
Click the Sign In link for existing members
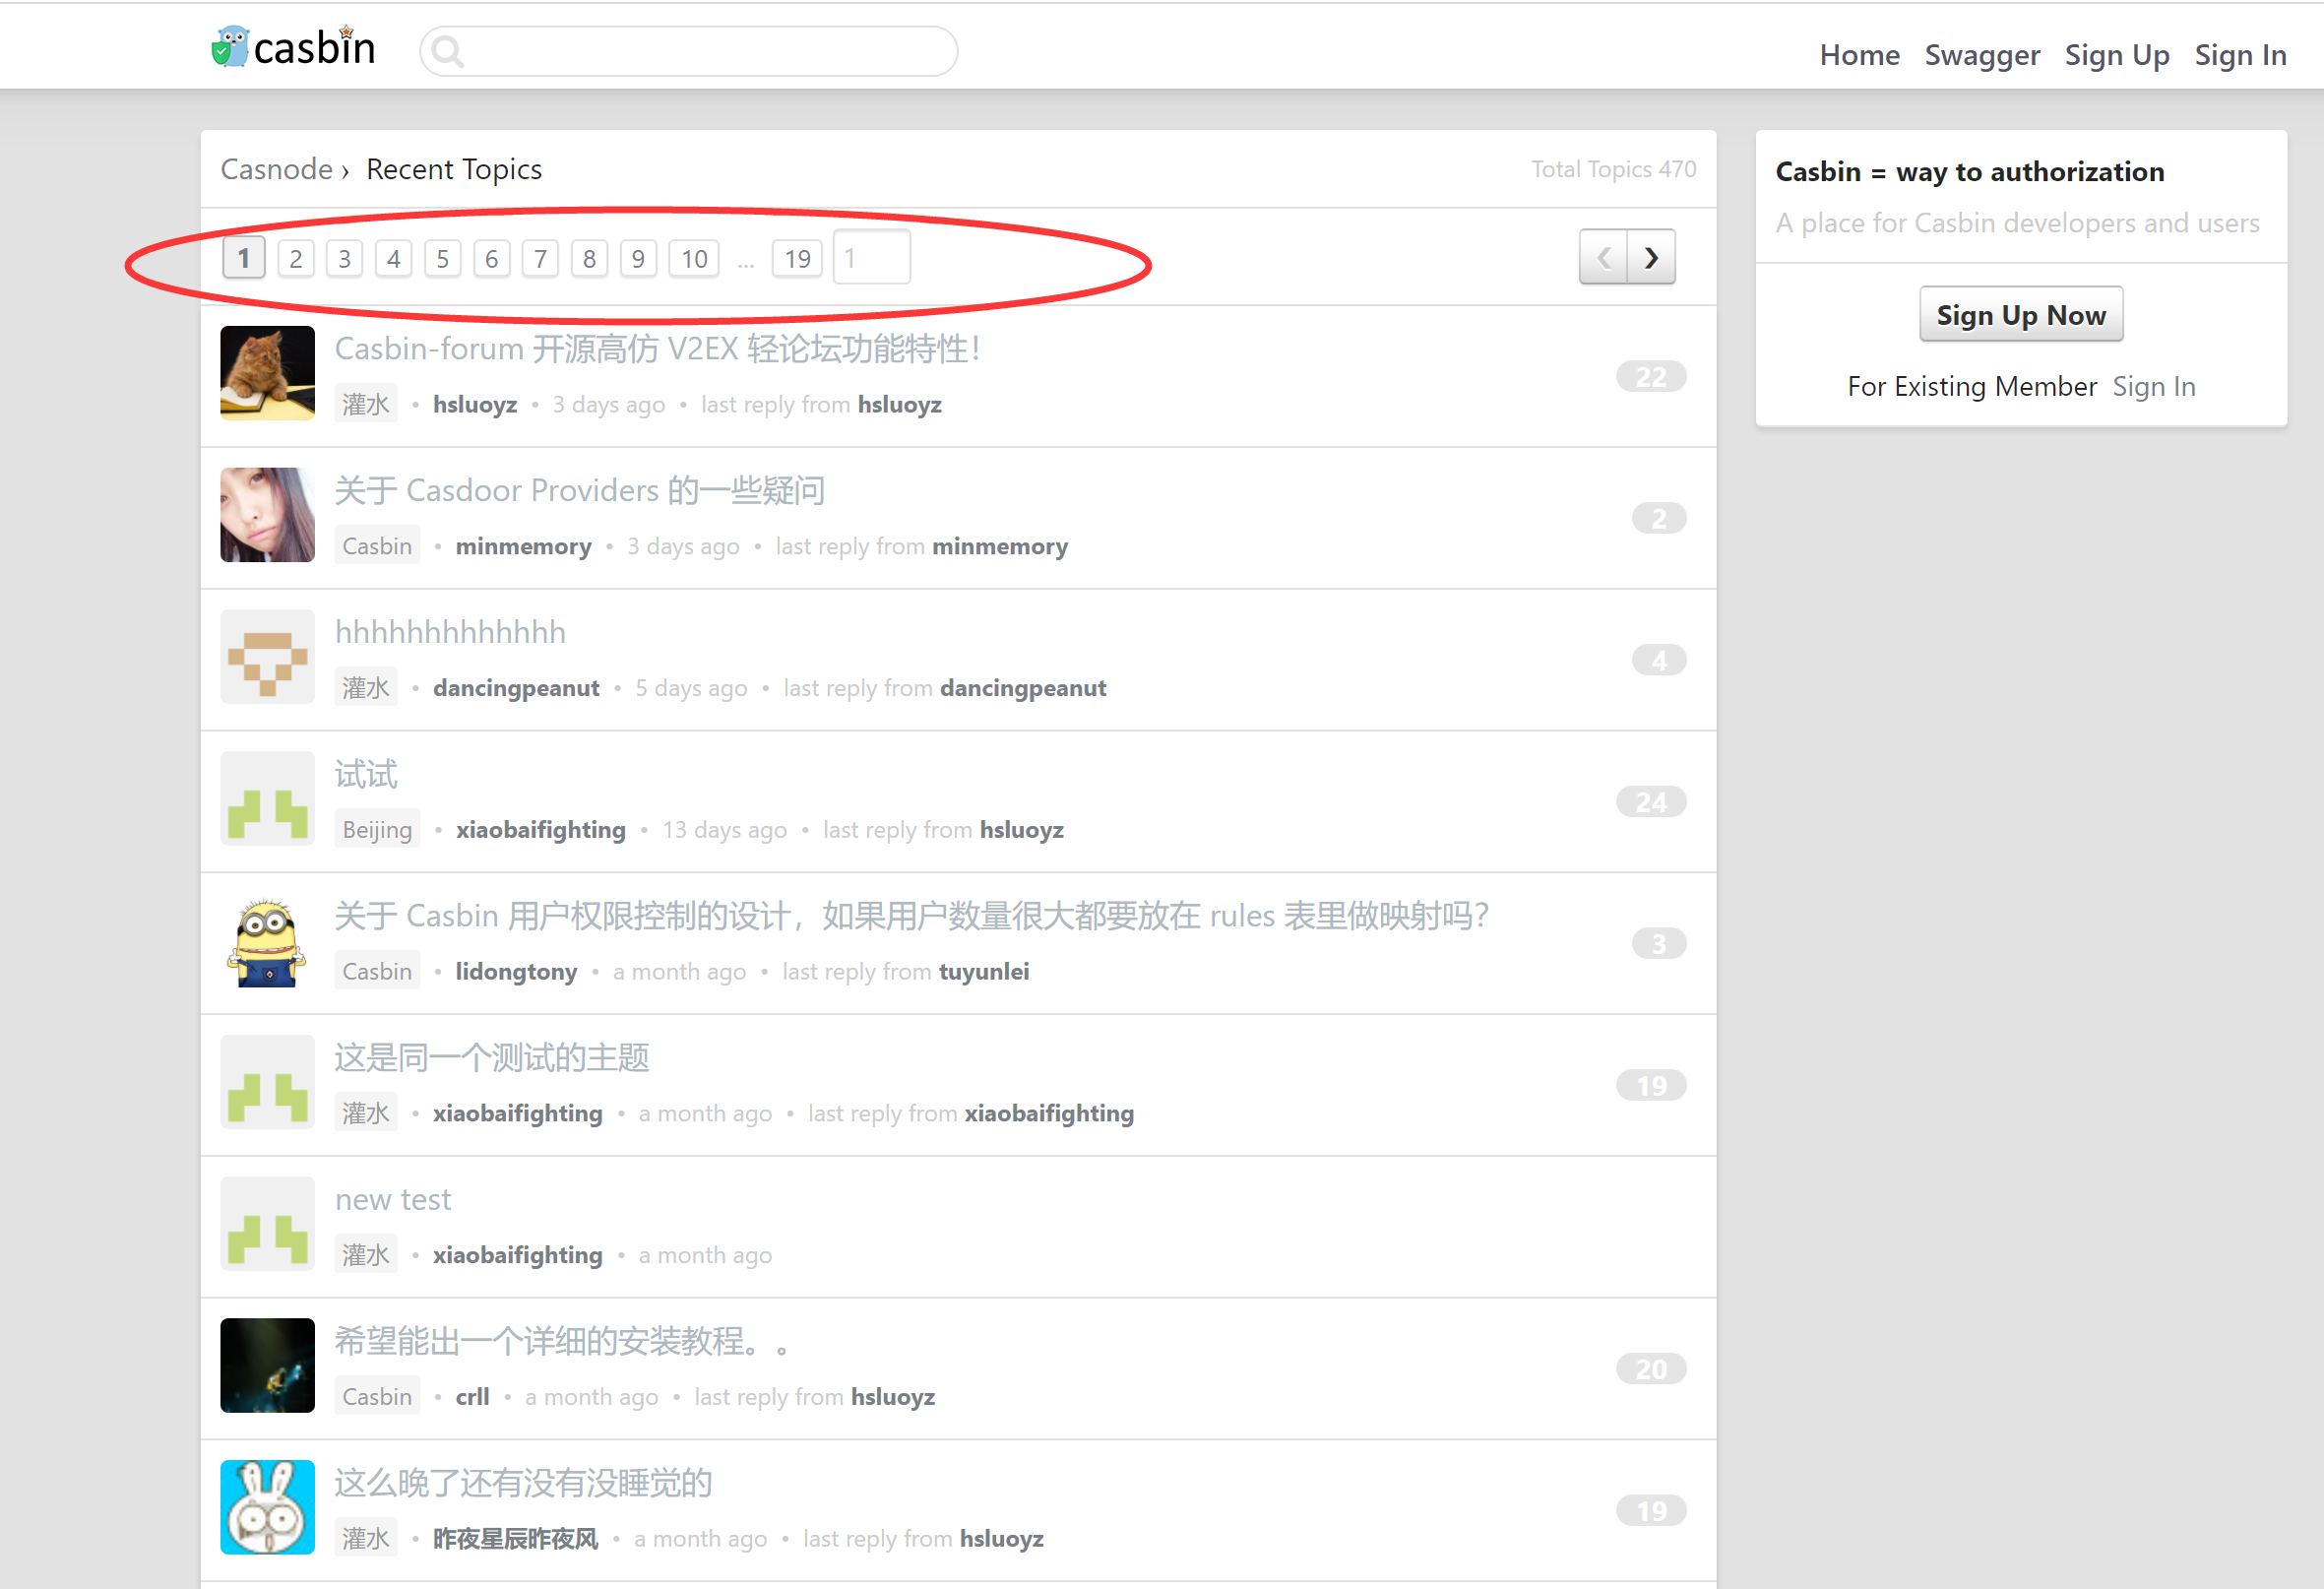[2154, 386]
